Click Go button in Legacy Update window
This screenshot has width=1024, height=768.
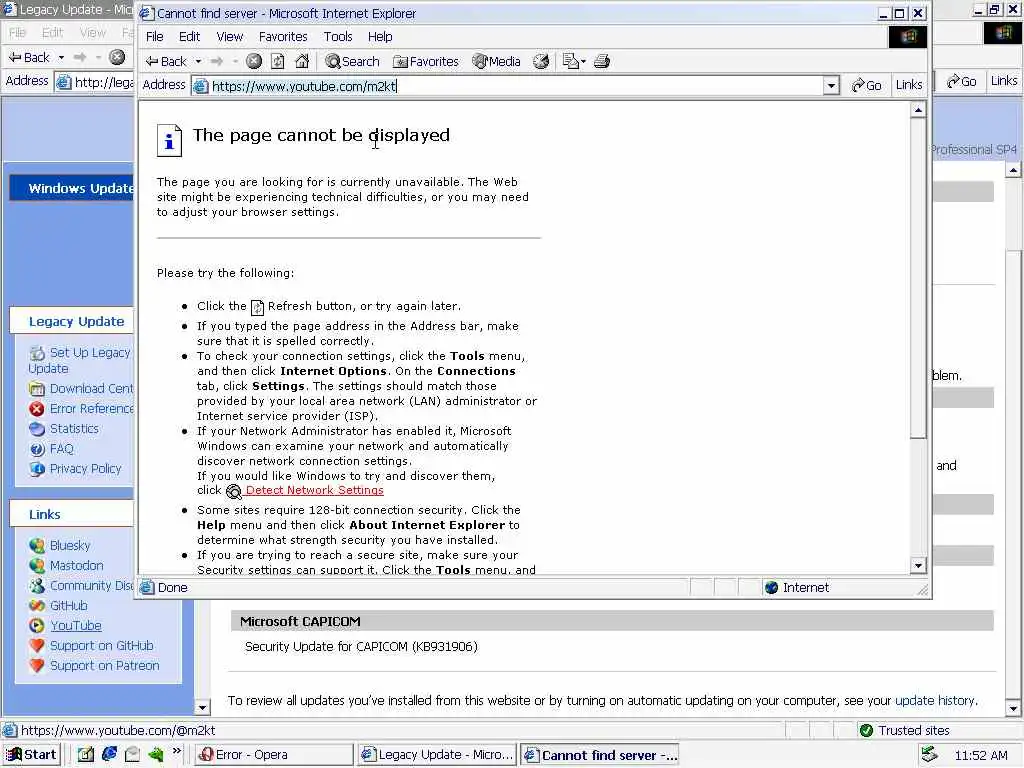click(x=961, y=81)
